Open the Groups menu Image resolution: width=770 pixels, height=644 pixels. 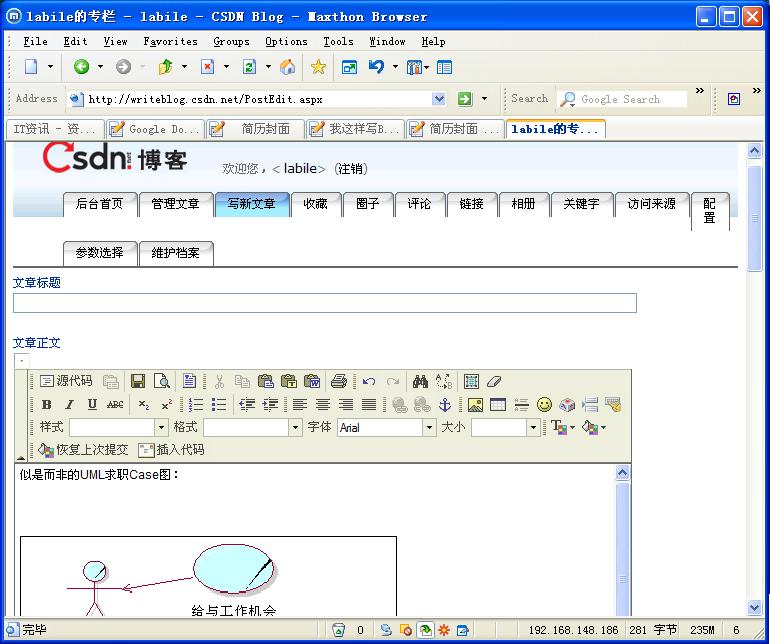[x=231, y=42]
